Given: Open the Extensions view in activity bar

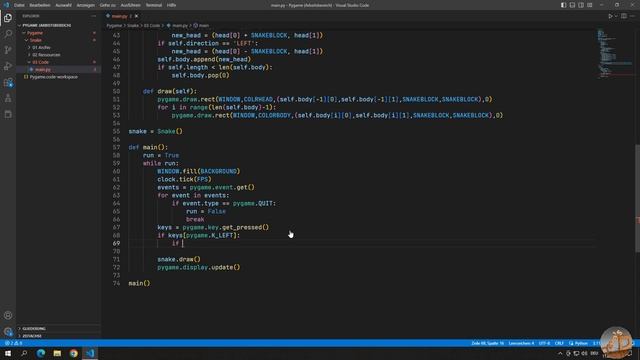Looking at the screenshot, I should (8, 82).
